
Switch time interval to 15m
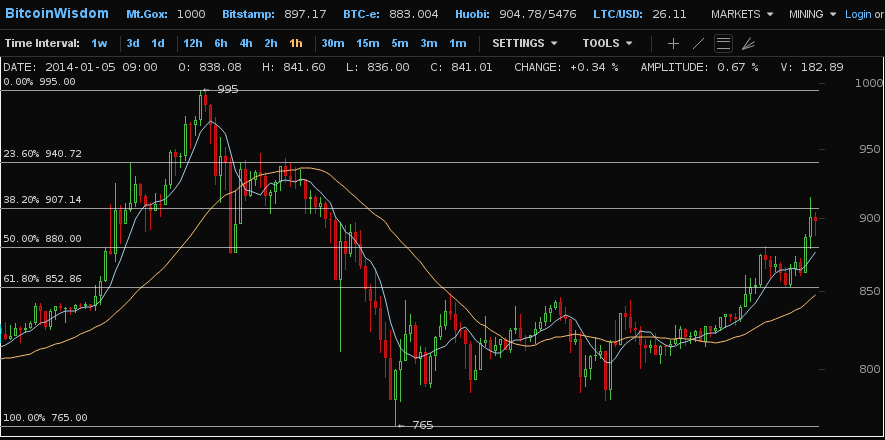point(368,43)
